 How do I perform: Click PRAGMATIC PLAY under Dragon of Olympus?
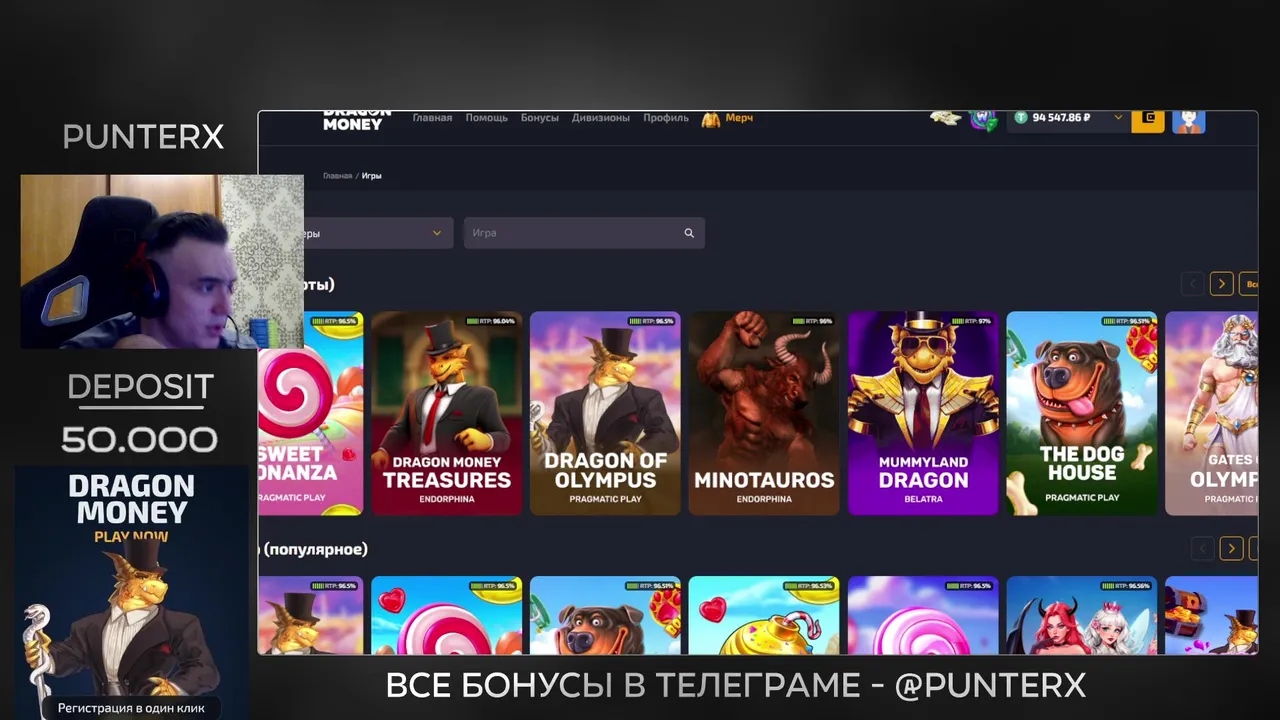tap(605, 499)
